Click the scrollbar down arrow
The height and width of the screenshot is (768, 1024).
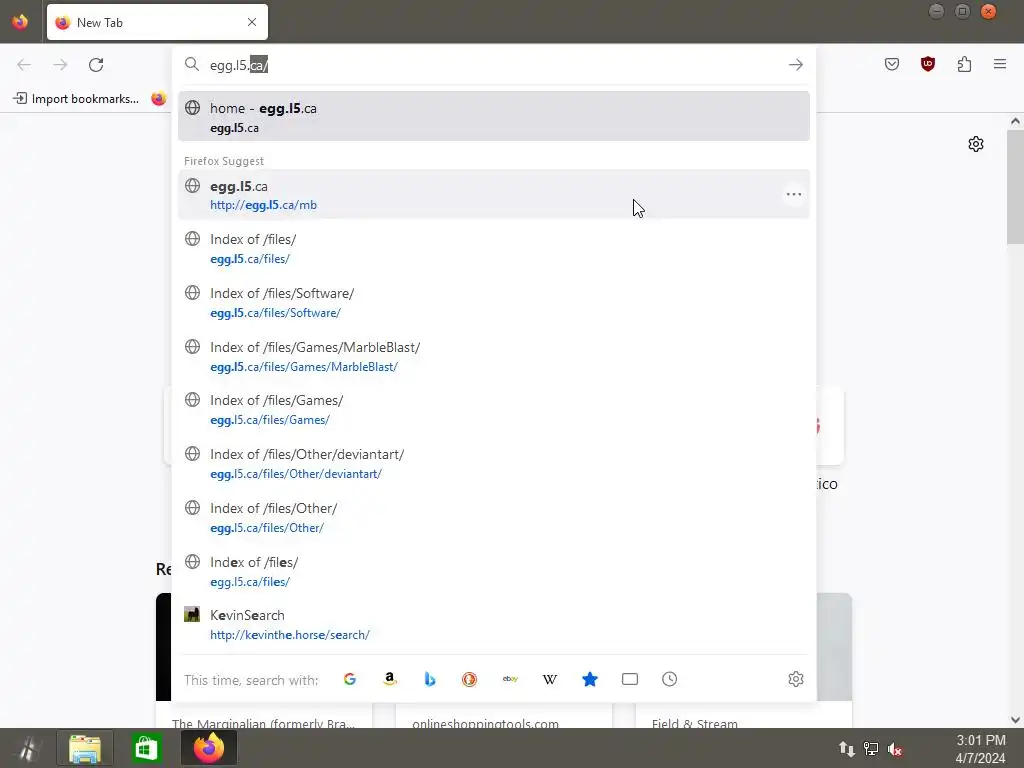[1015, 720]
